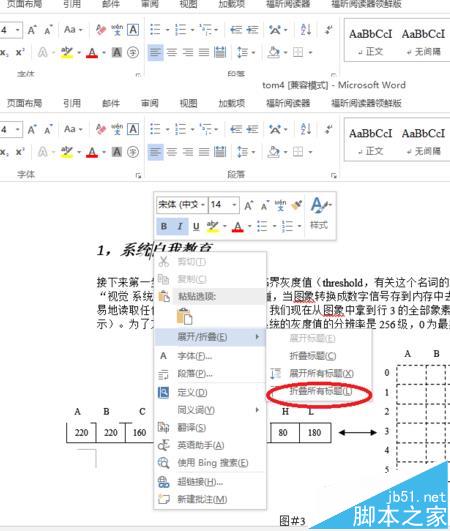Toggle Align Left in ribbon below tom4 title
Screen dimensions: 450x531
coord(156,152)
